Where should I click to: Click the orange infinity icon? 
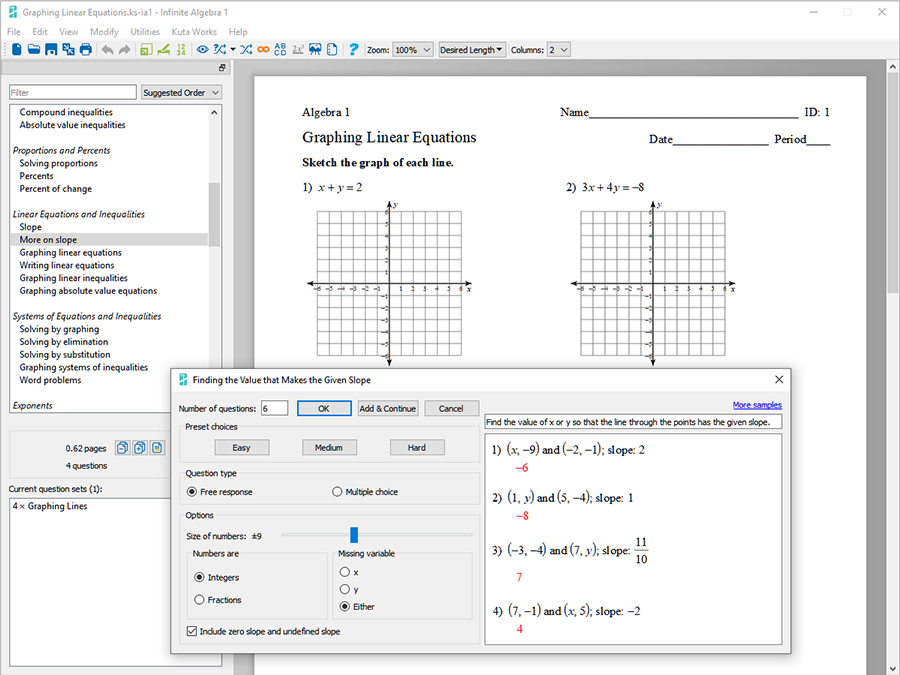[263, 50]
